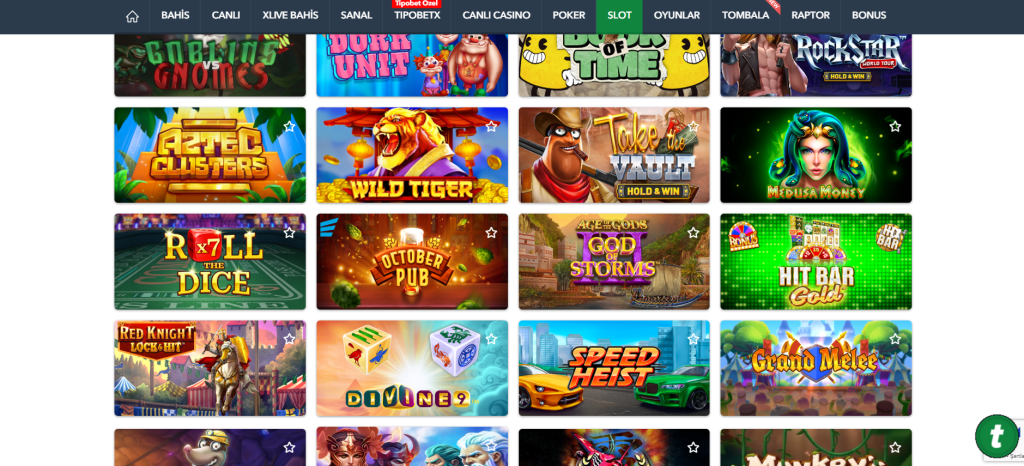Star the Roll the Dice game
Screen dimensions: 1024x466
289,233
